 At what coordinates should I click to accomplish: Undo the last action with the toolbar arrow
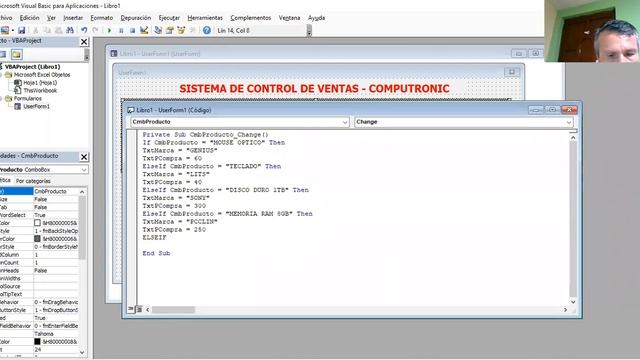pyautogui.click(x=84, y=30)
